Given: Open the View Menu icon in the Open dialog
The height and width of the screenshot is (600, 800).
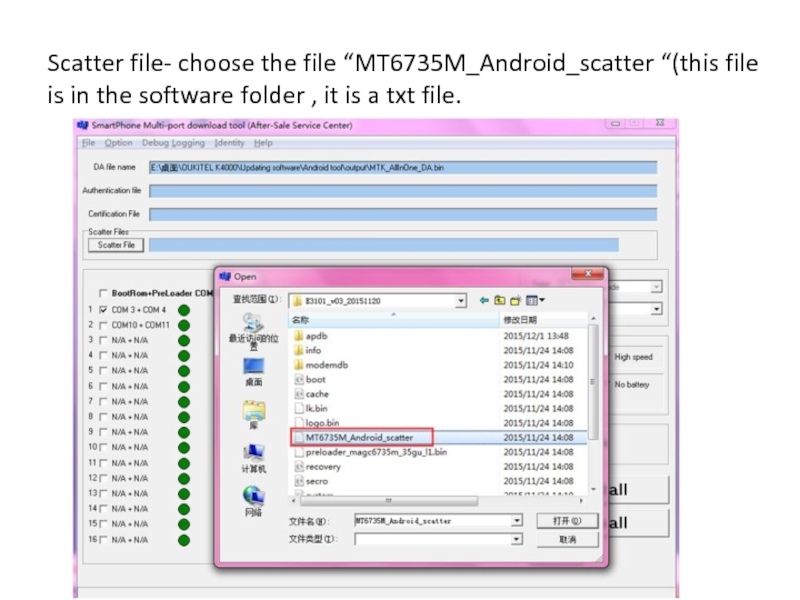Looking at the screenshot, I should pos(535,301).
